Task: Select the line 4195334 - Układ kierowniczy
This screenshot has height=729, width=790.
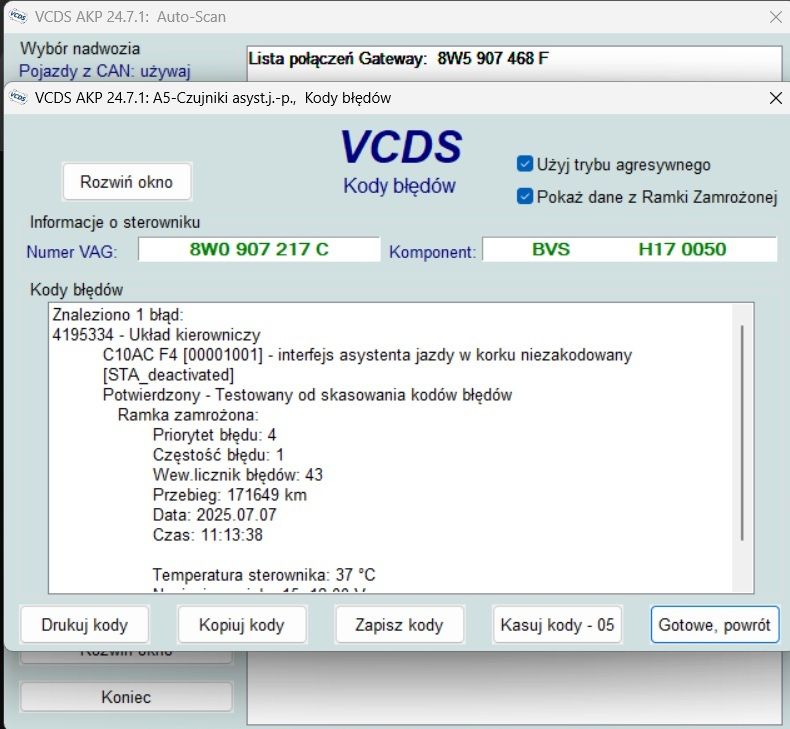Action: click(x=156, y=335)
